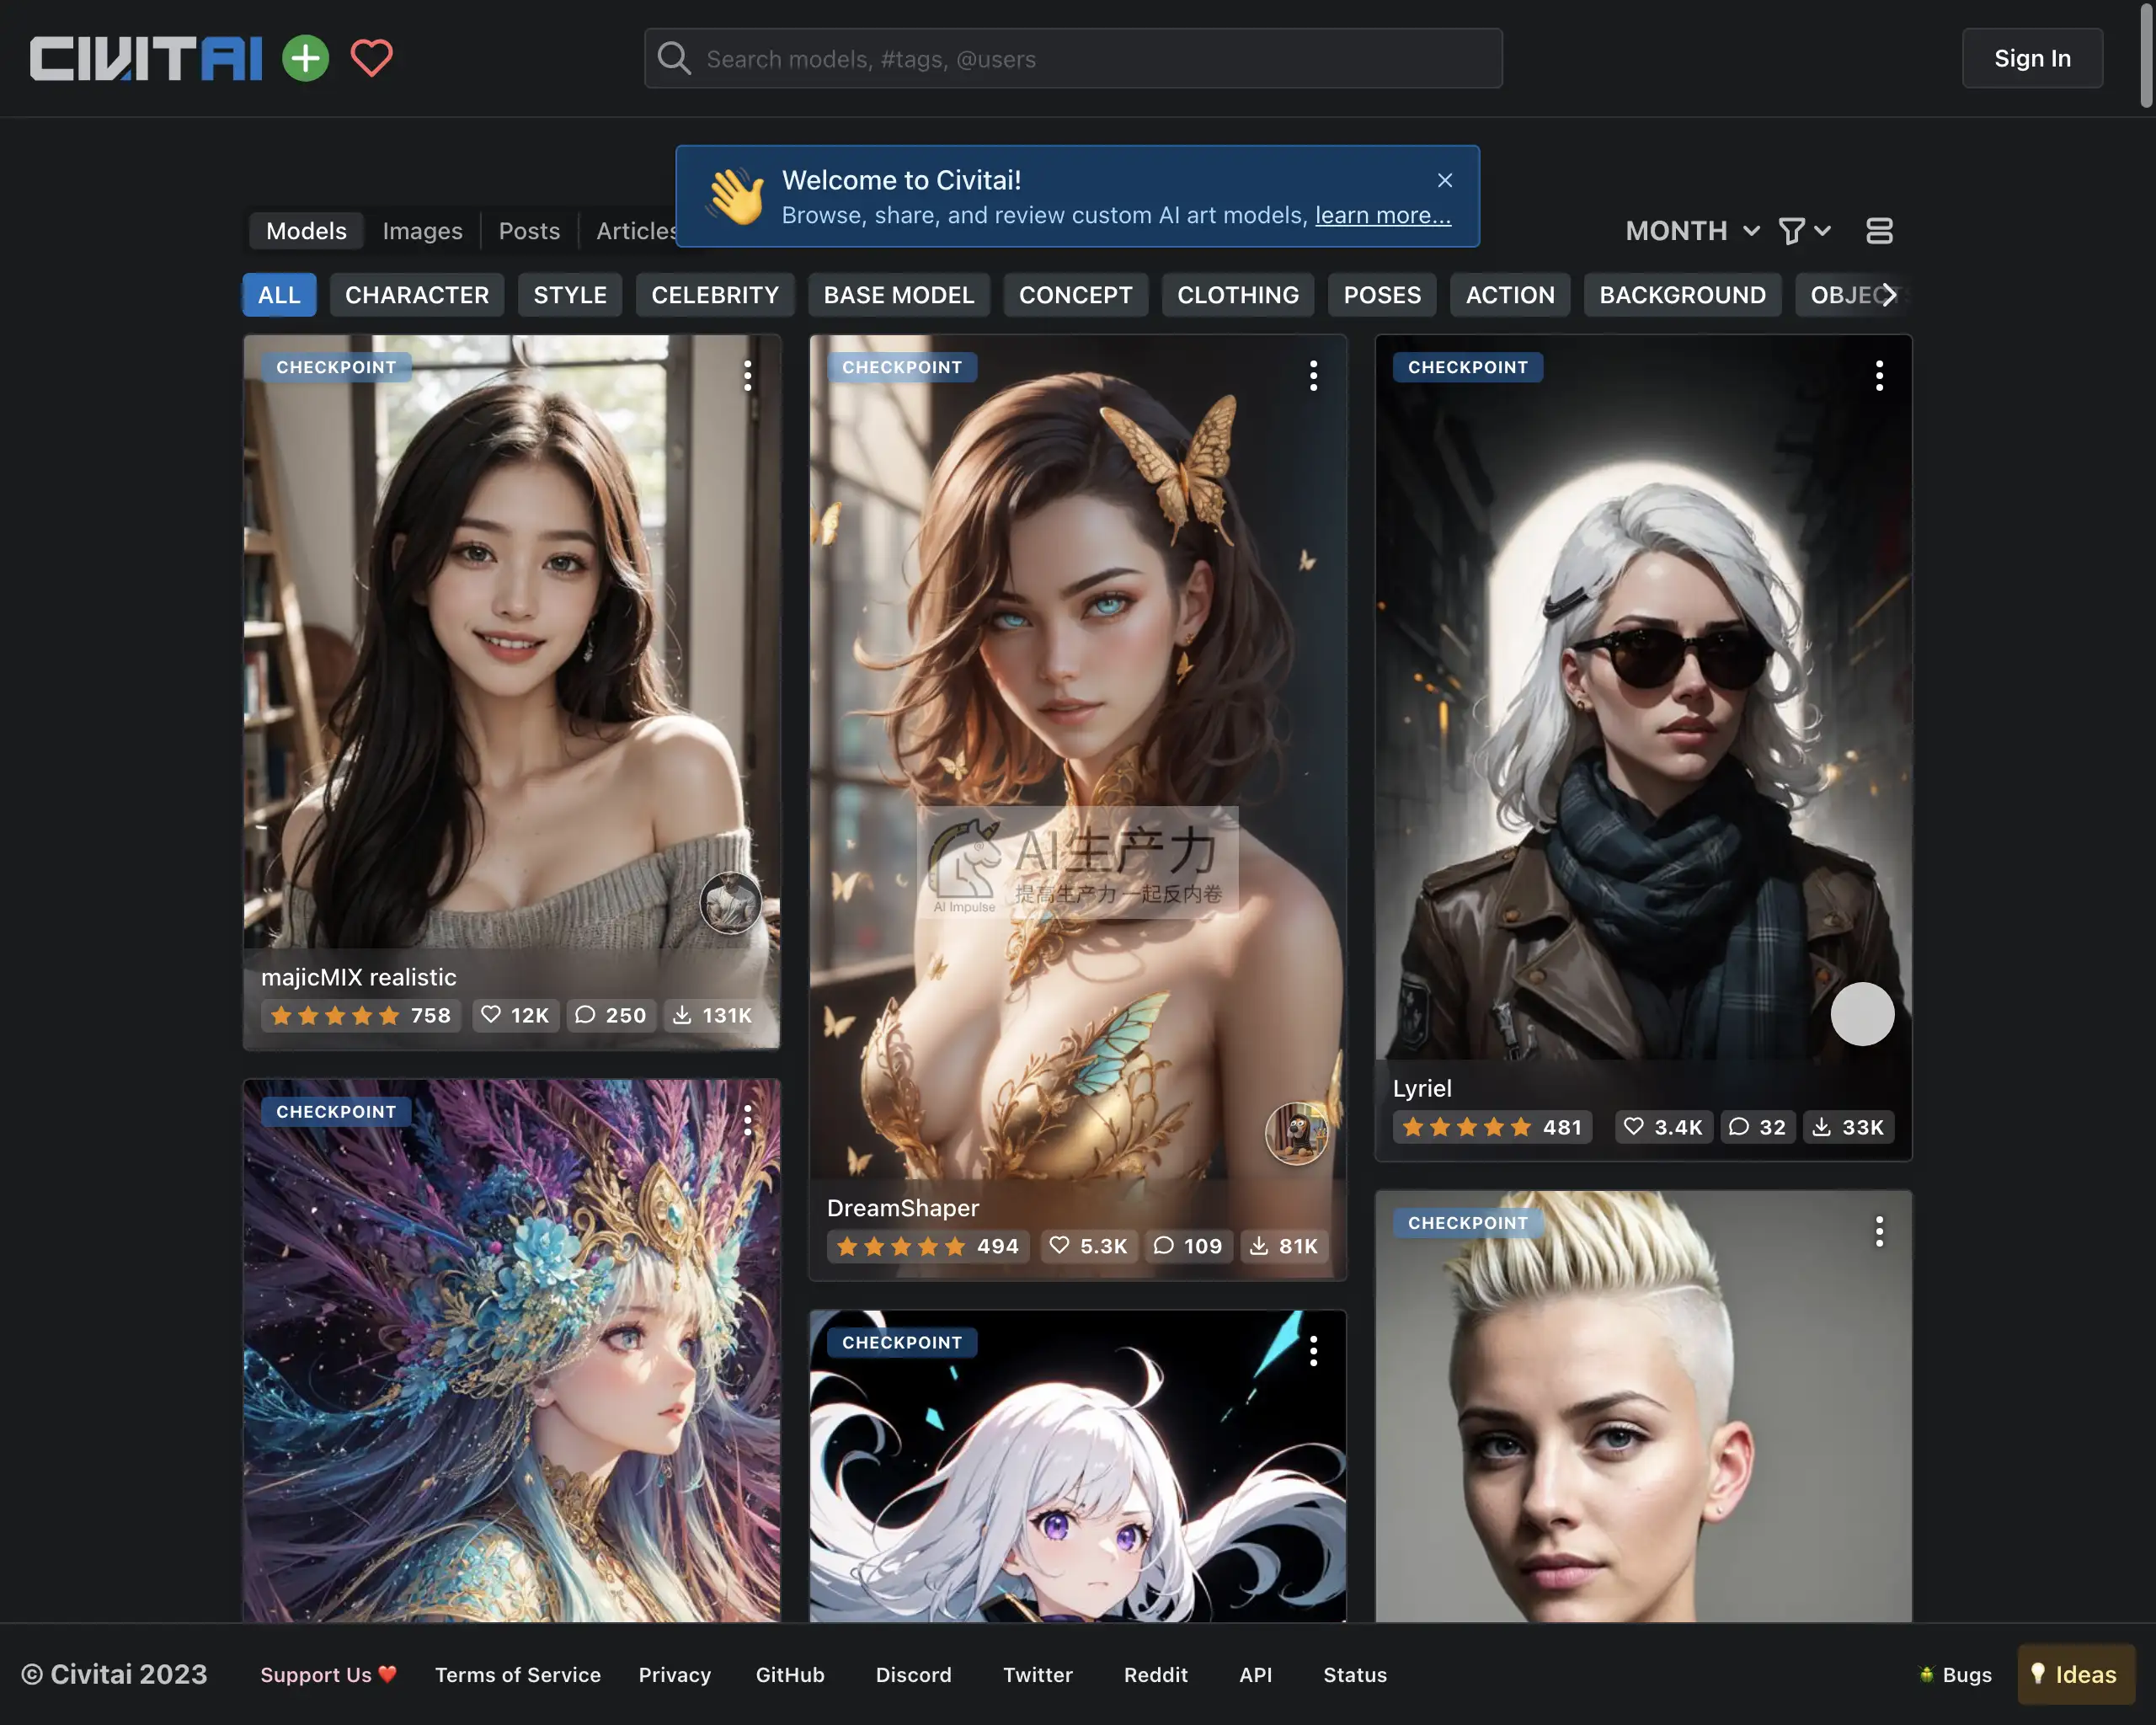The height and width of the screenshot is (1725, 2156).
Task: Click majicMIX realistic 131K downloads icon
Action: 713,1015
